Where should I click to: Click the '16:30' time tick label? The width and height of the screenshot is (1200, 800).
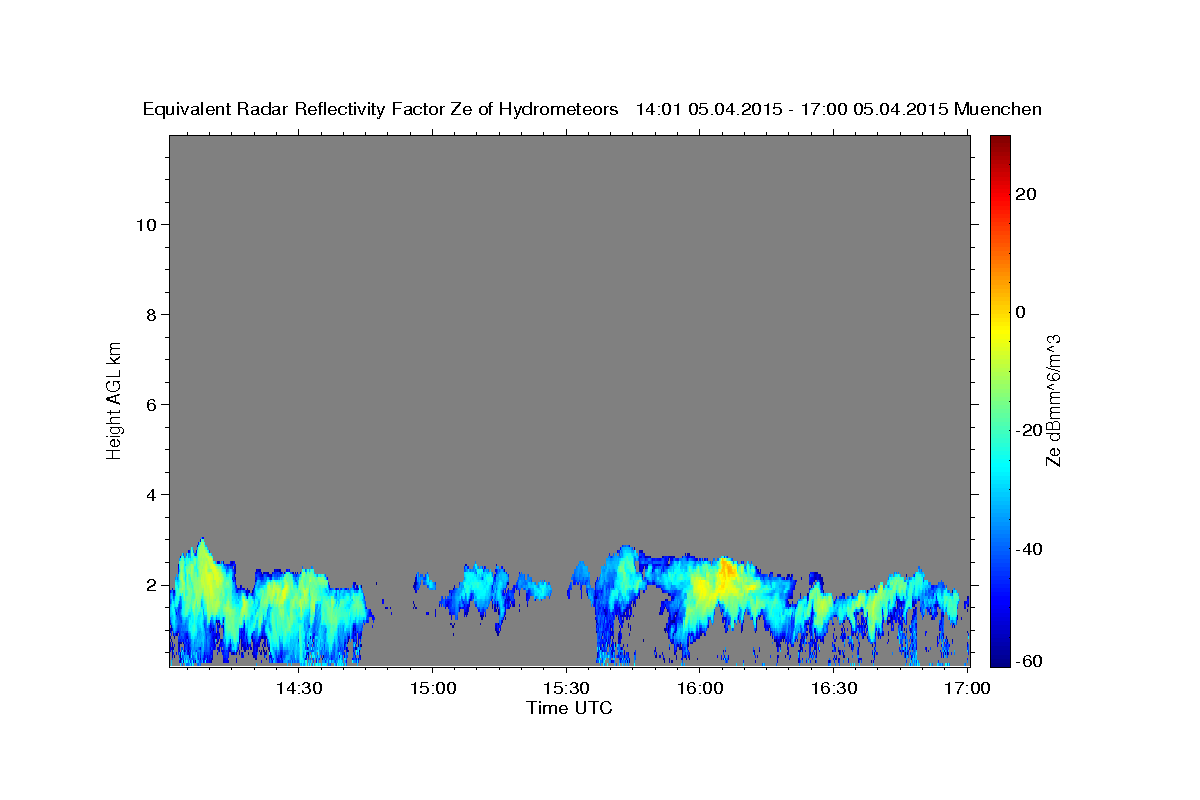(x=834, y=689)
